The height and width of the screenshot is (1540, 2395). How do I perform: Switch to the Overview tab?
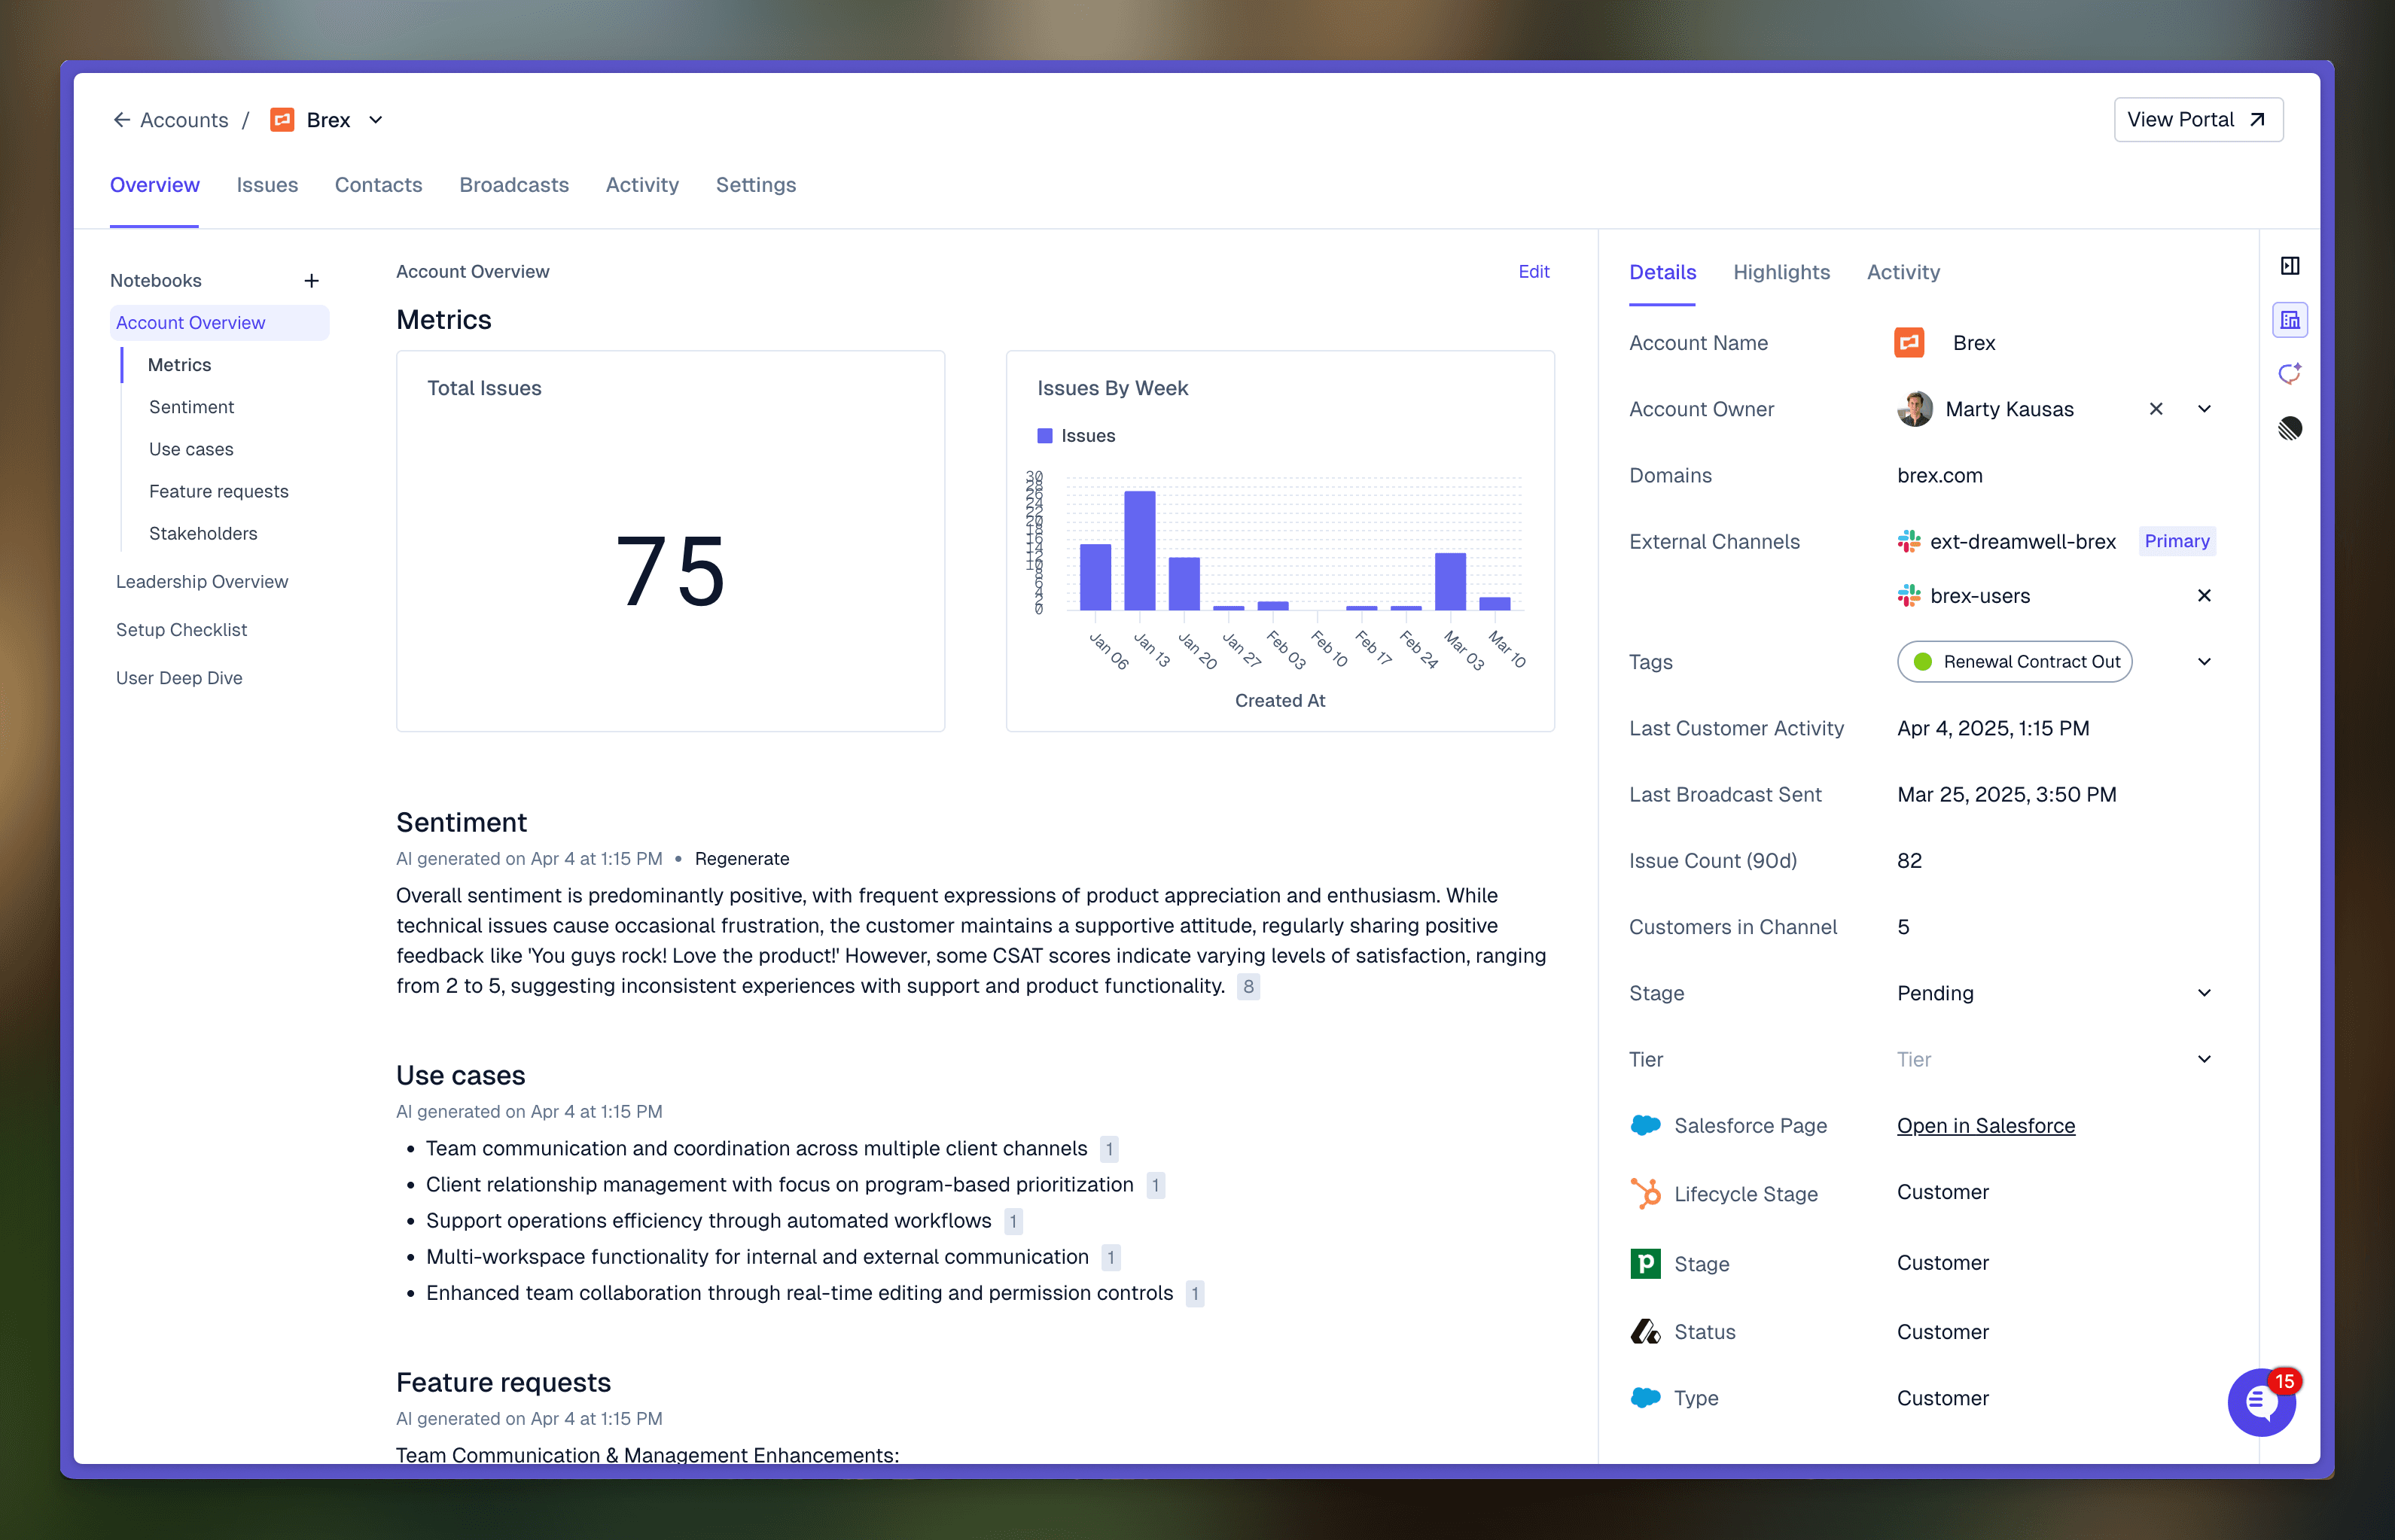(x=155, y=185)
